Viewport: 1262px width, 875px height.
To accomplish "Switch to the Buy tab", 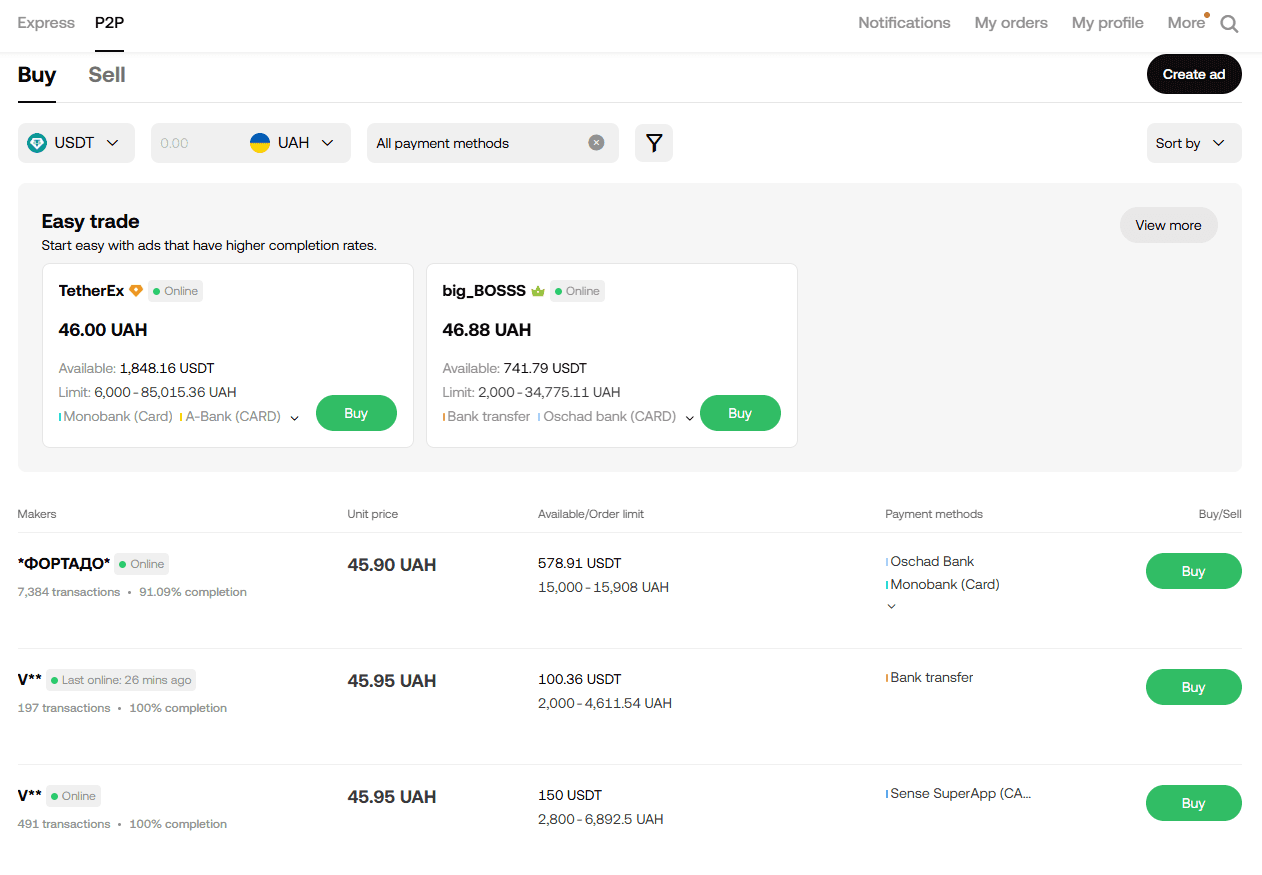I will pyautogui.click(x=37, y=75).
